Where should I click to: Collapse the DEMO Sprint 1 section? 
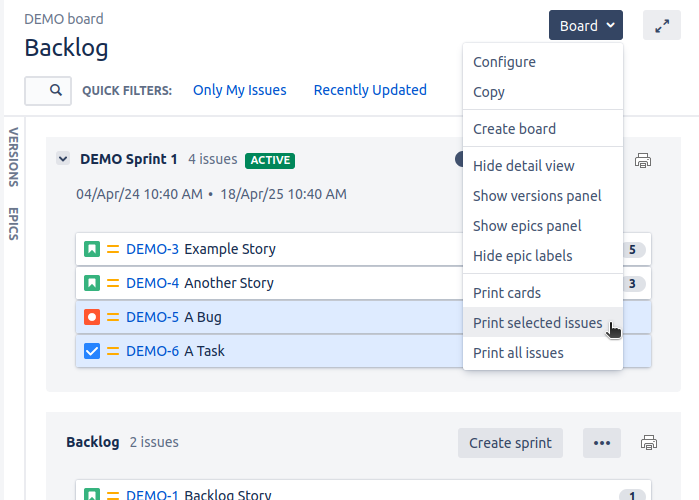63,159
